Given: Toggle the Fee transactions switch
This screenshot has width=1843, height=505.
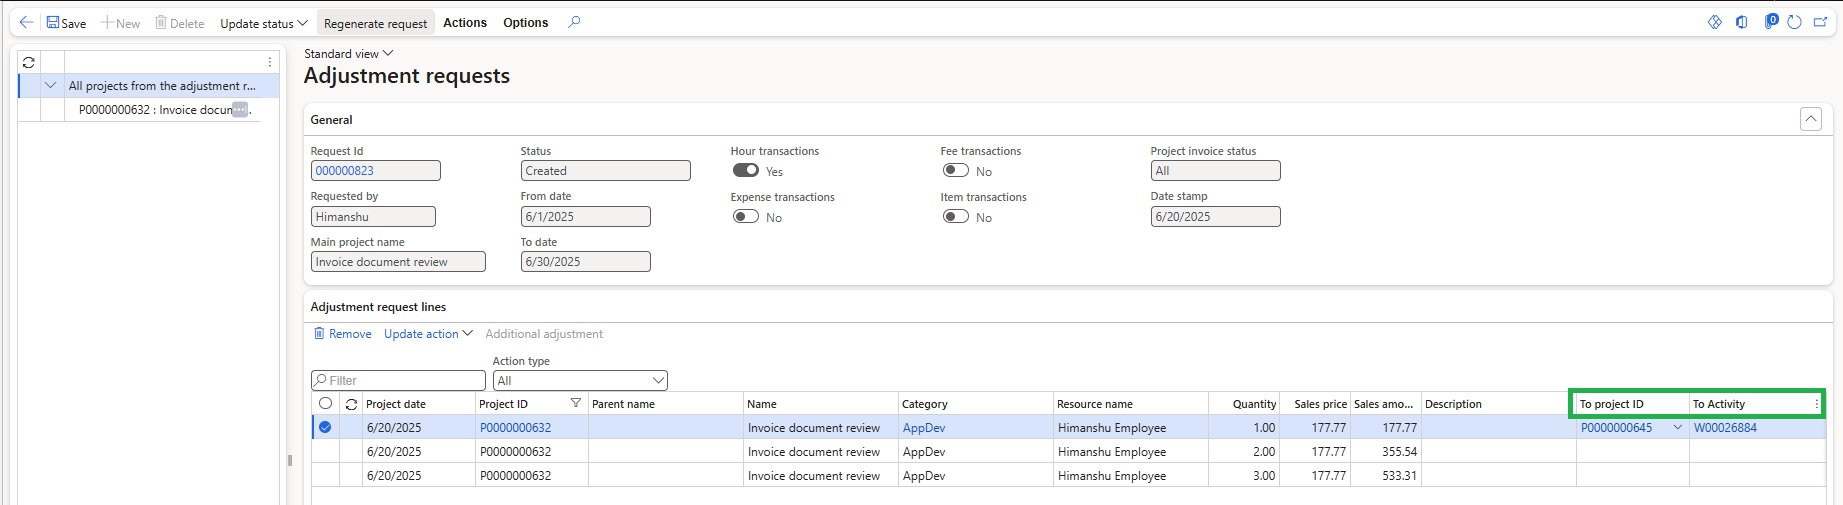Looking at the screenshot, I should pyautogui.click(x=955, y=171).
